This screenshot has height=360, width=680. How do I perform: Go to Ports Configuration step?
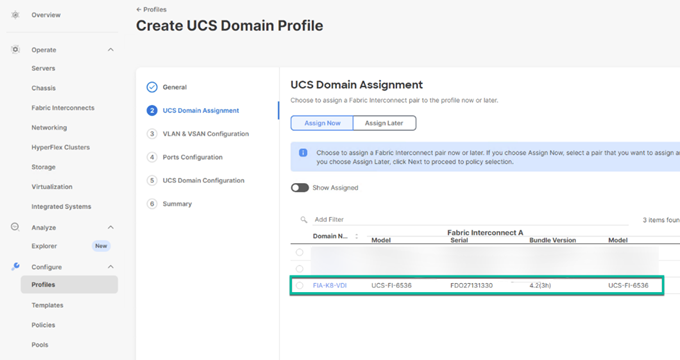[x=193, y=157]
